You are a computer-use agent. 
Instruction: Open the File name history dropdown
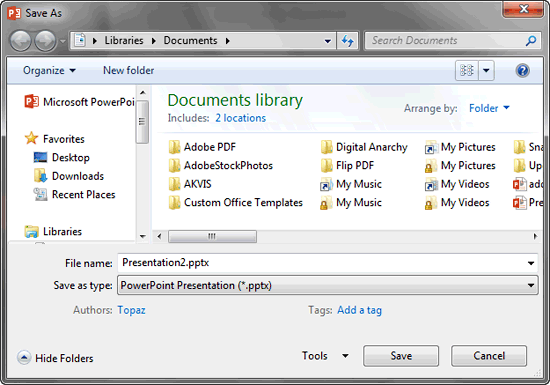tap(531, 263)
